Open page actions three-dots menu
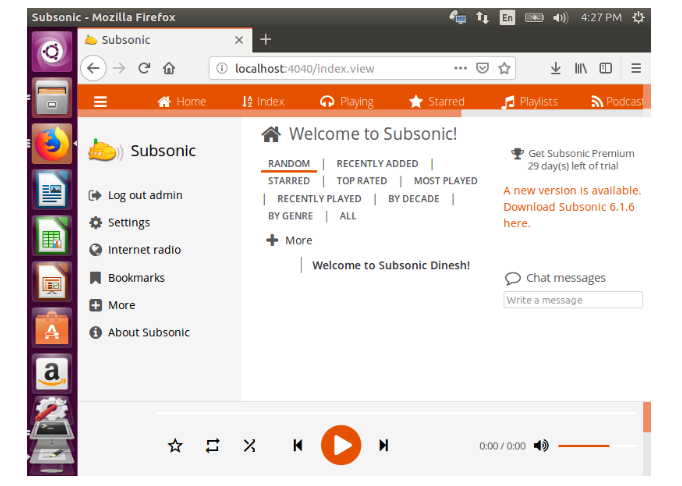Image resolution: width=682 pixels, height=486 pixels. click(x=460, y=68)
